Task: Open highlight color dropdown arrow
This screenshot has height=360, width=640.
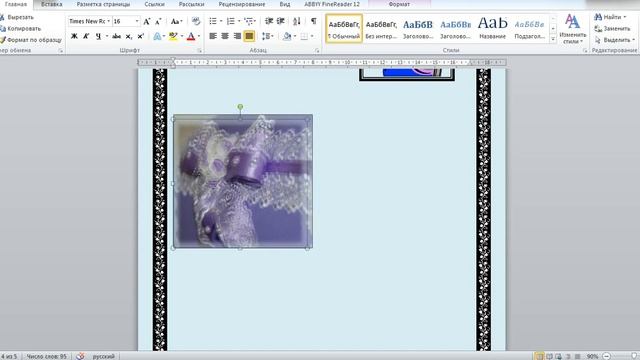Action: 182,36
